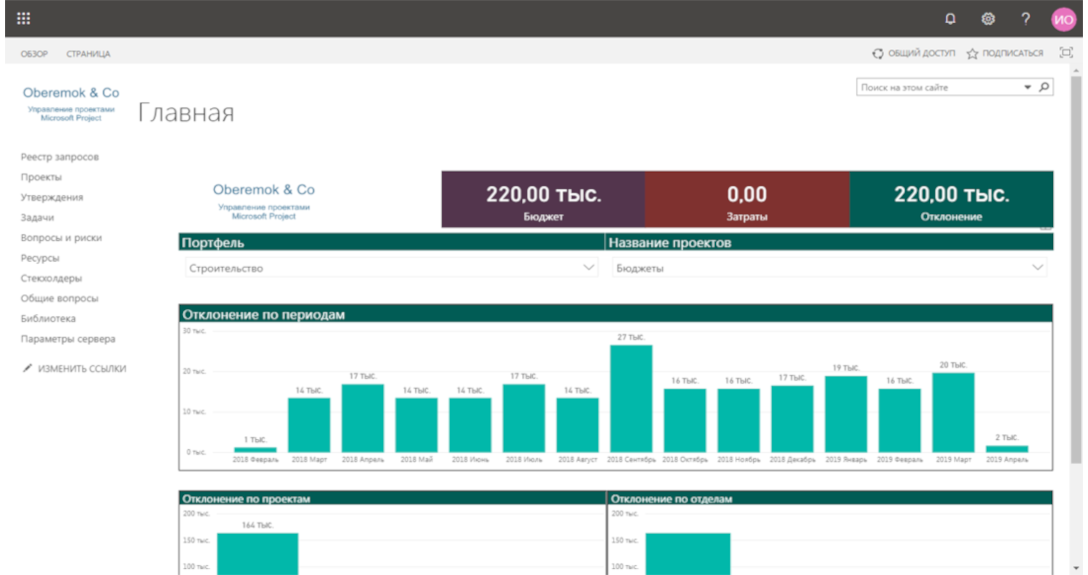1088x575 pixels.
Task: Click ПОДПИСАТЬСЯ to follow the site
Action: point(1005,54)
